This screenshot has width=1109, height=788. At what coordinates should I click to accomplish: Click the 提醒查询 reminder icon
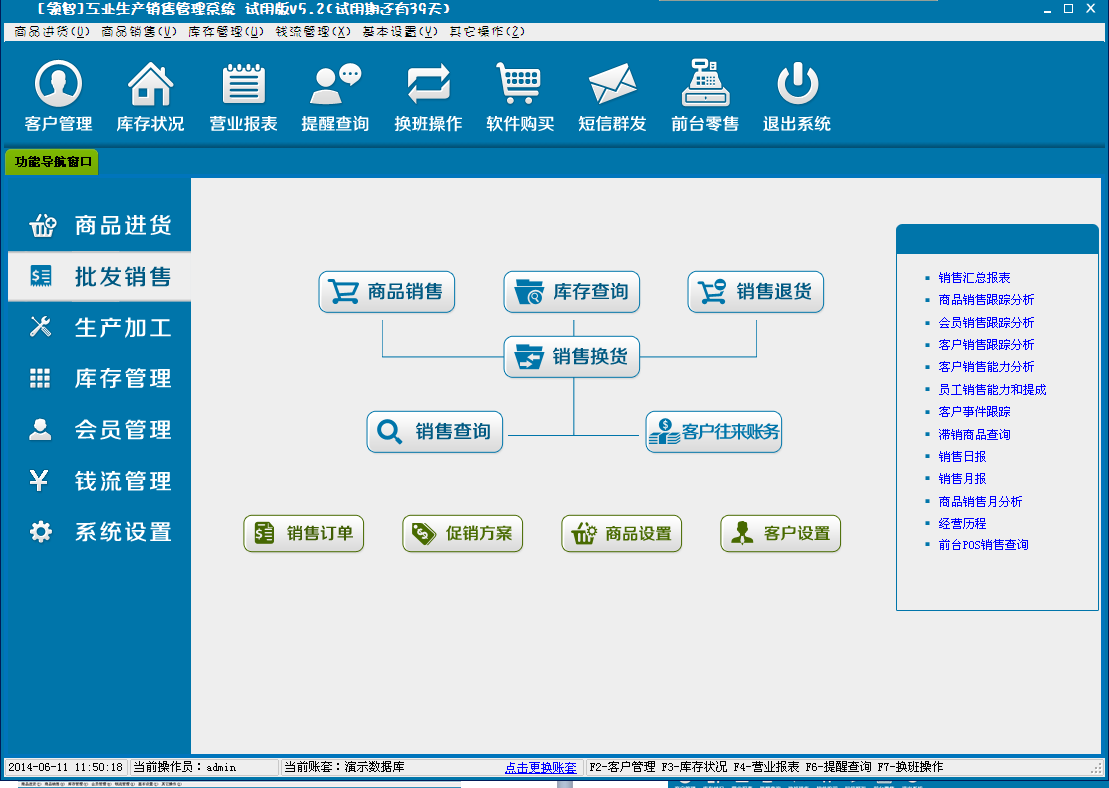pos(335,84)
